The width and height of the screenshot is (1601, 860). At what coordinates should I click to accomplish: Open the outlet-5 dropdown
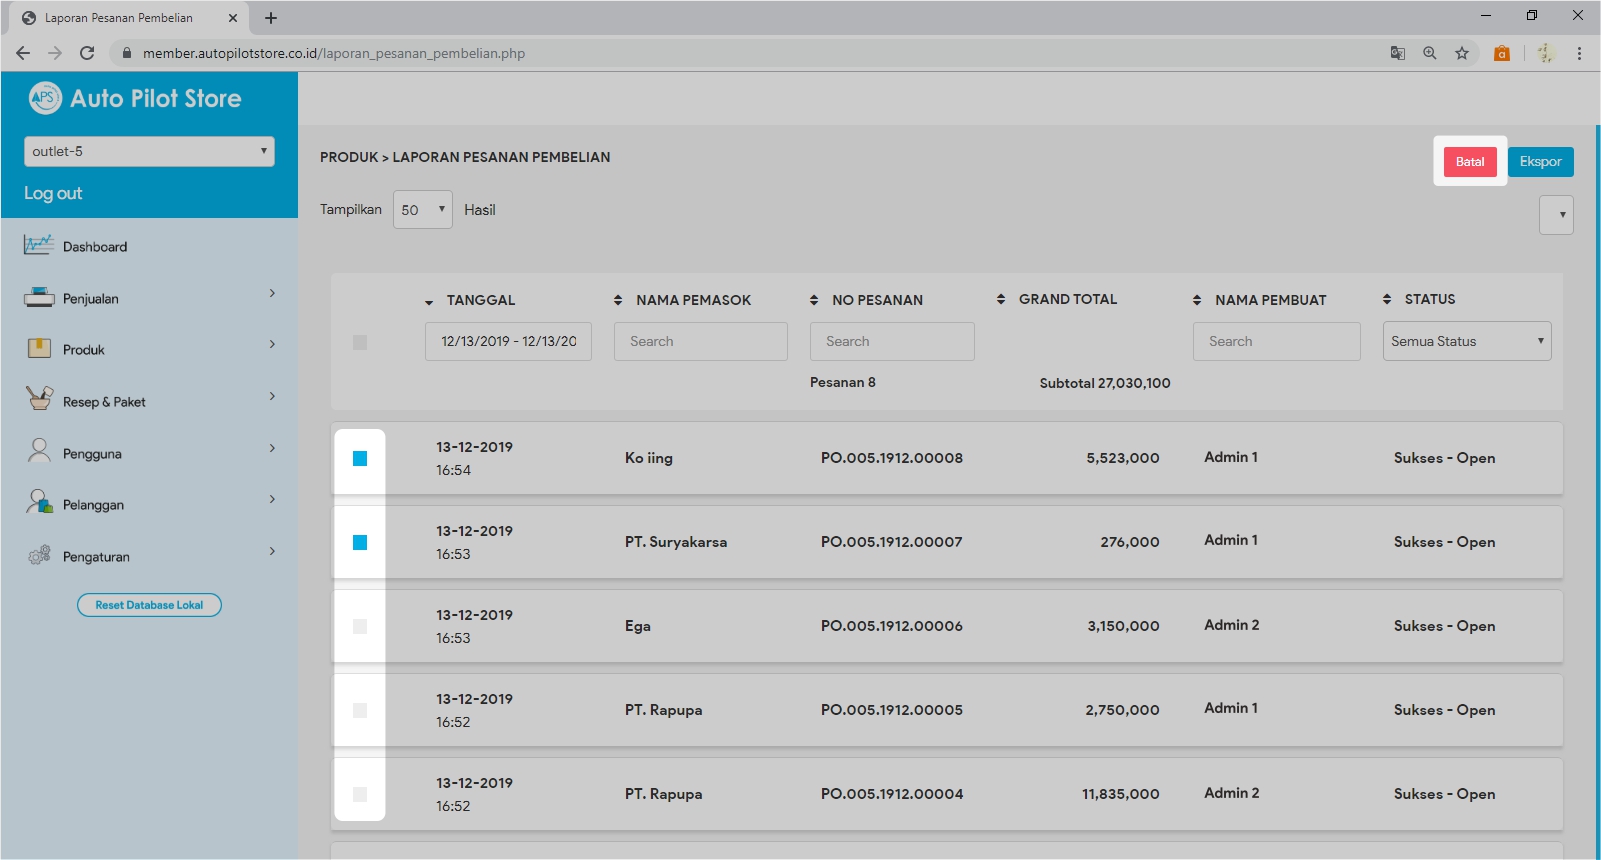pyautogui.click(x=149, y=152)
